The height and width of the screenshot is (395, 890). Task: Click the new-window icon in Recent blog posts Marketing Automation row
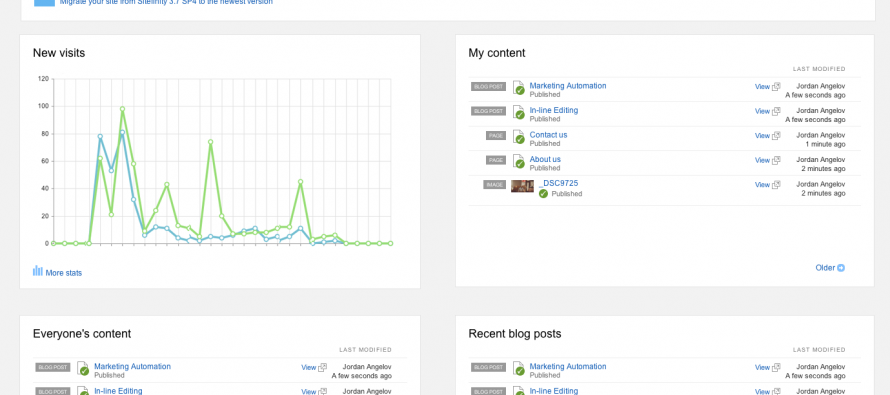click(x=776, y=368)
